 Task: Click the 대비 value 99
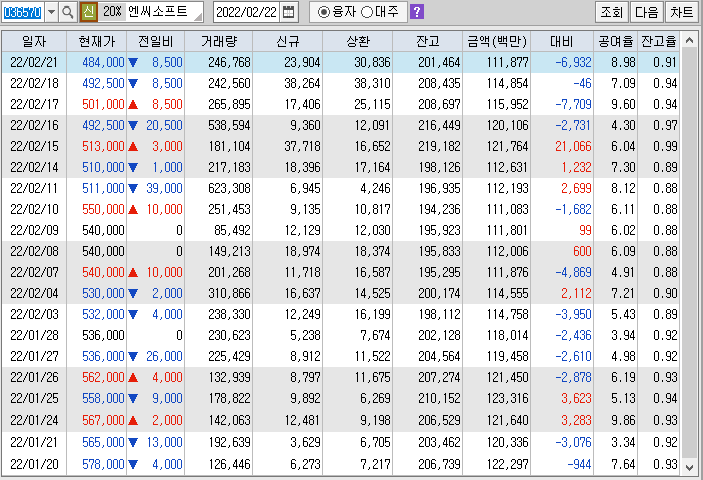tap(585, 230)
